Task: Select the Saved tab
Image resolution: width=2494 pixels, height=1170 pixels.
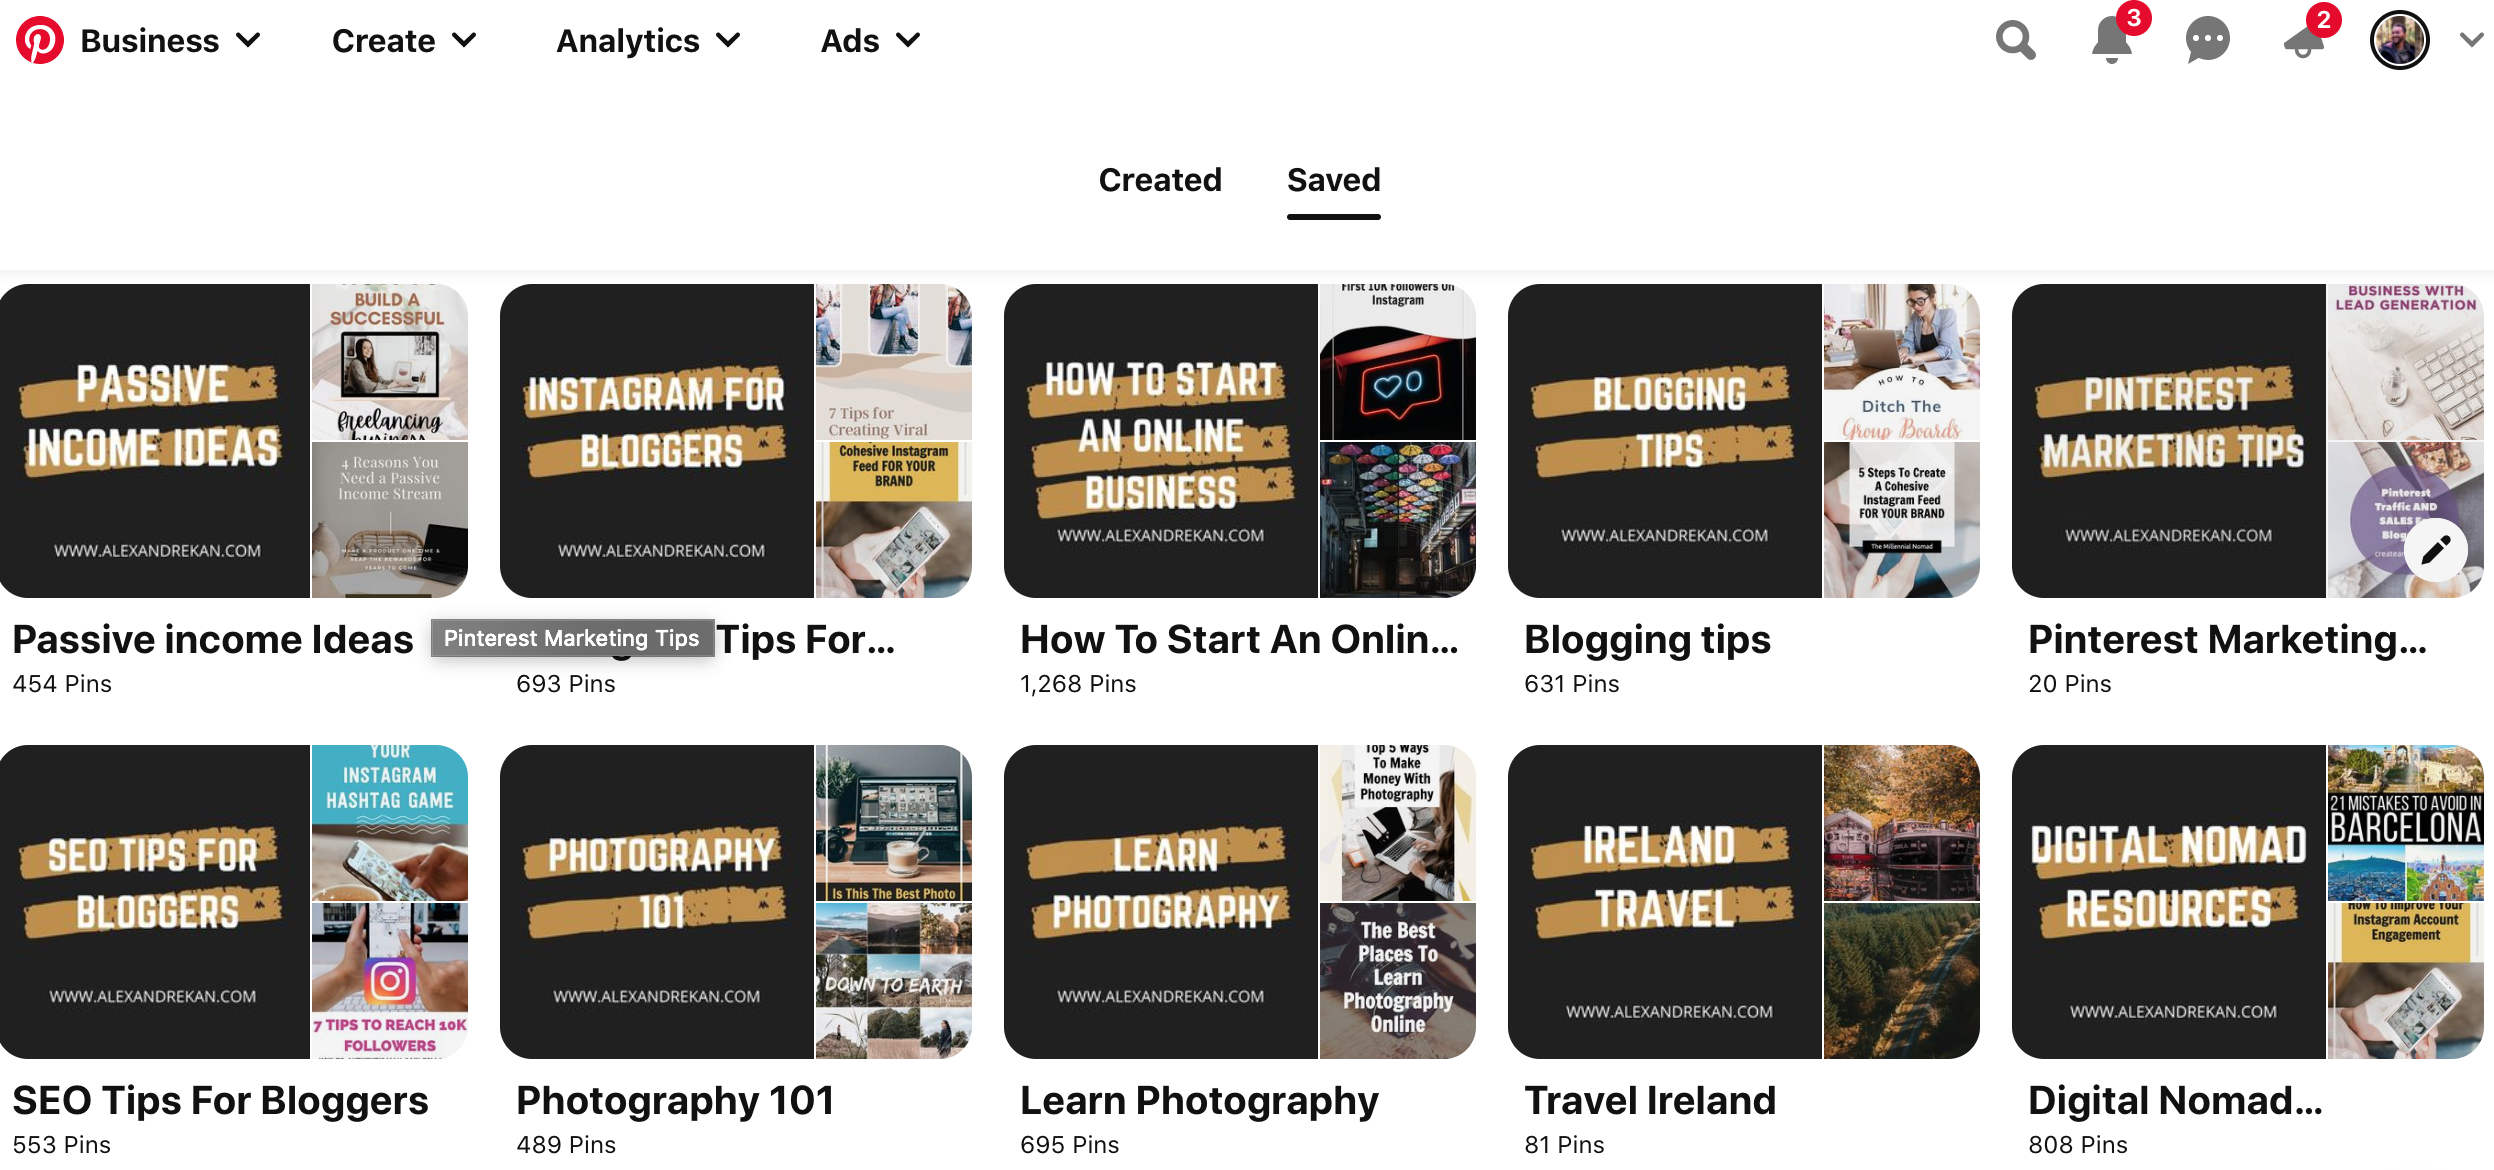Action: coord(1333,180)
